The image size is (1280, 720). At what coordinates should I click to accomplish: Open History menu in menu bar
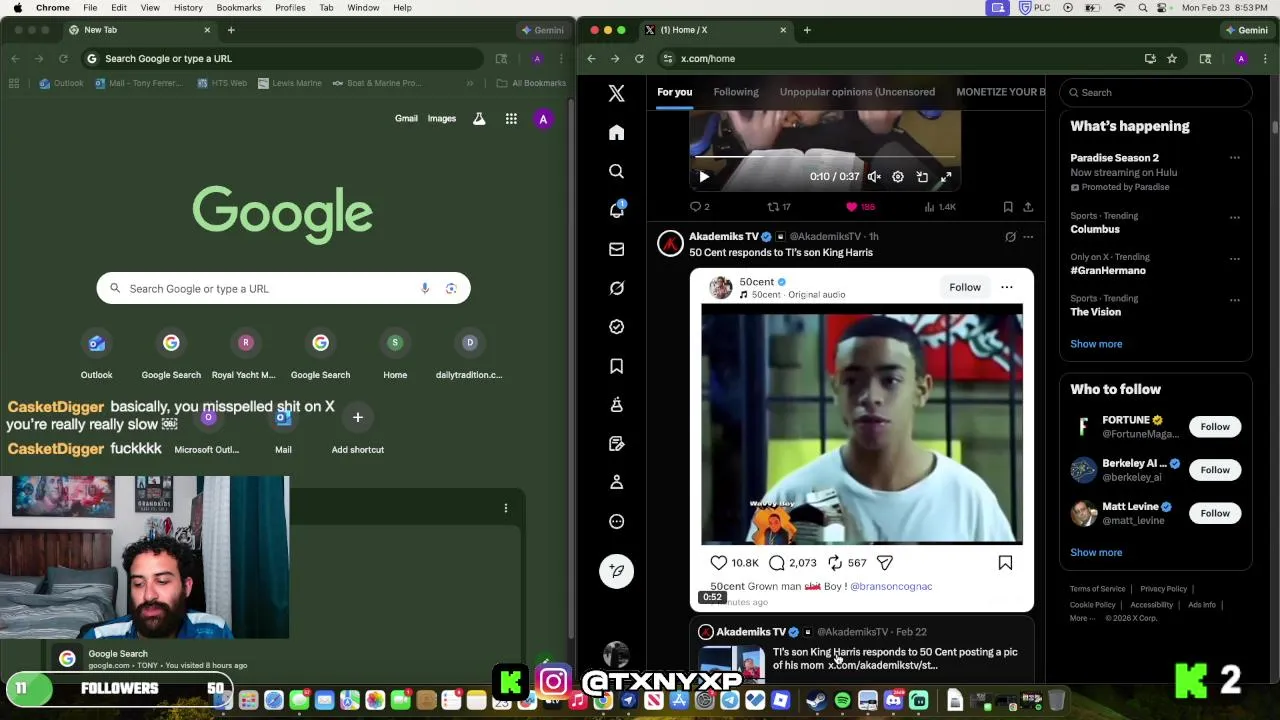[188, 7]
